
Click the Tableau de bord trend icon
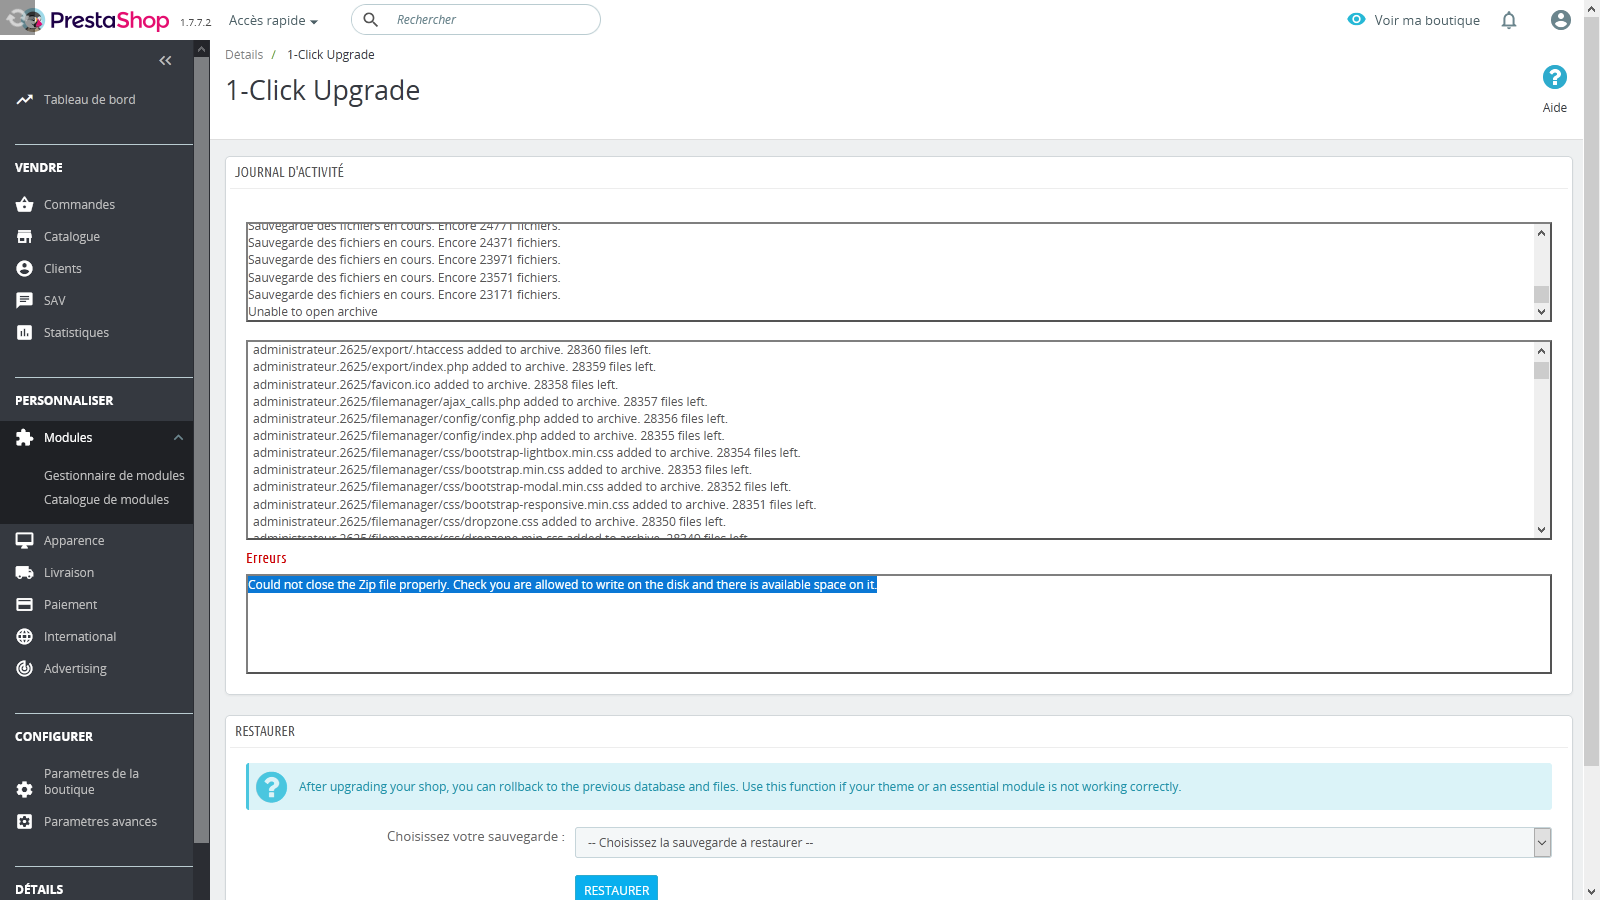pos(25,100)
